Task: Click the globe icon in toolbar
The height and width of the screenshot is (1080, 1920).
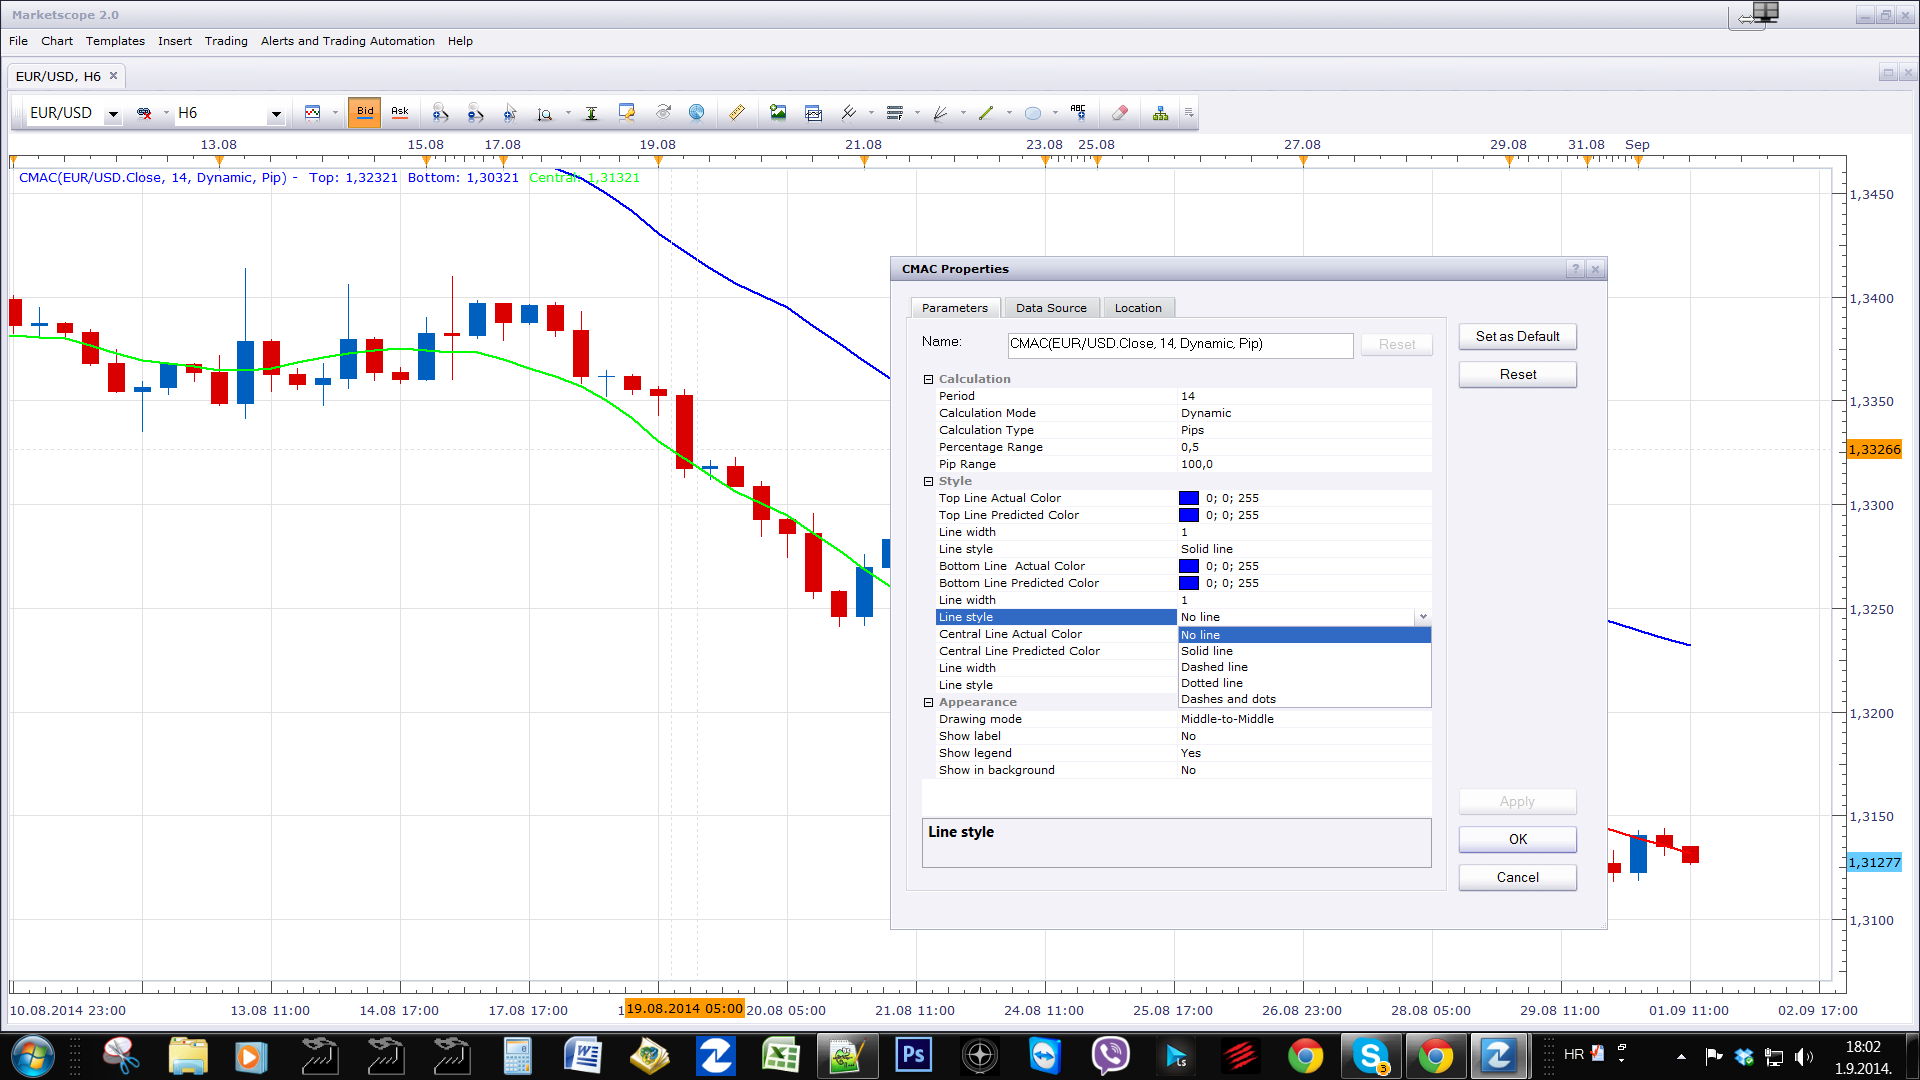Action: [697, 113]
